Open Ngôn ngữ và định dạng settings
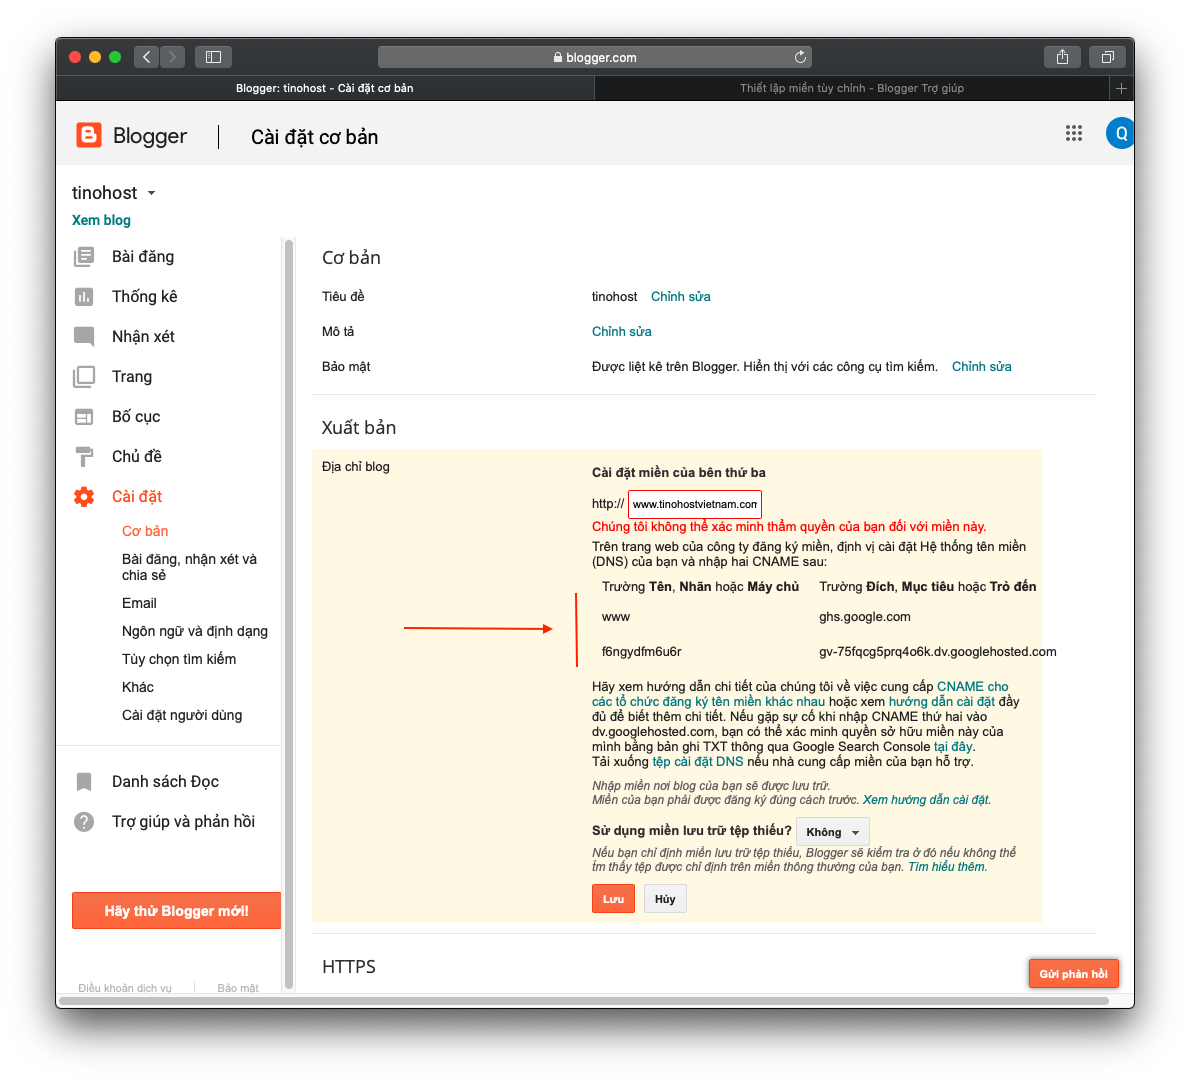 click(194, 631)
